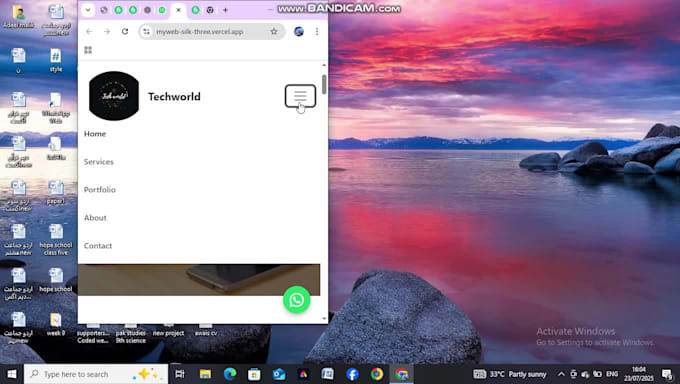680x384 pixels.
Task: Open the Services navigation link
Action: [98, 161]
